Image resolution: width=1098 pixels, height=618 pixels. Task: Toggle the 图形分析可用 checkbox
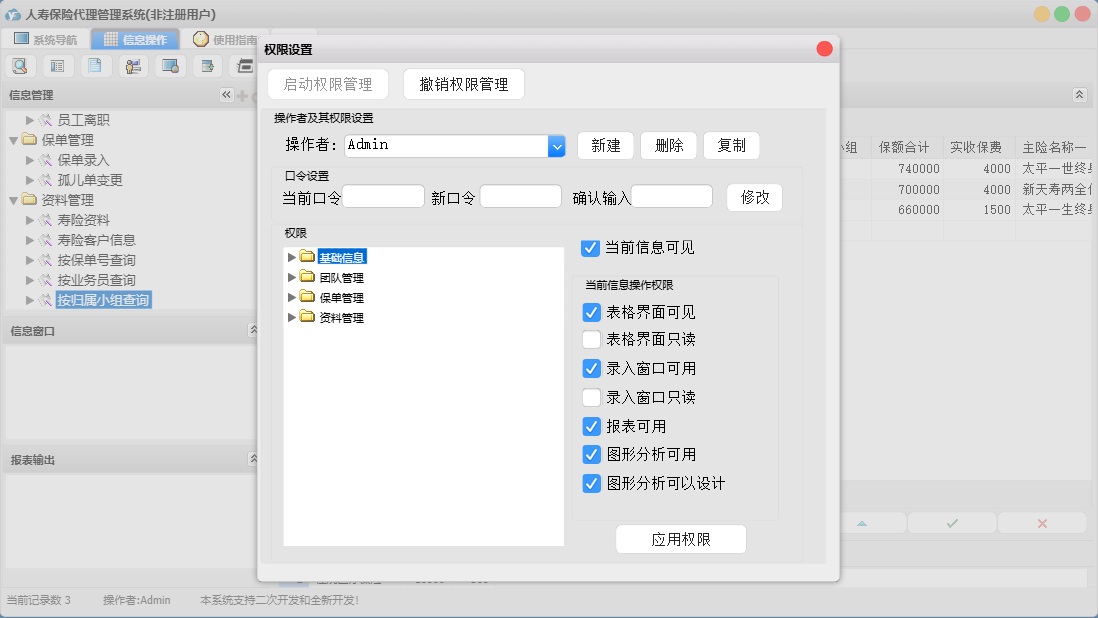coord(592,455)
